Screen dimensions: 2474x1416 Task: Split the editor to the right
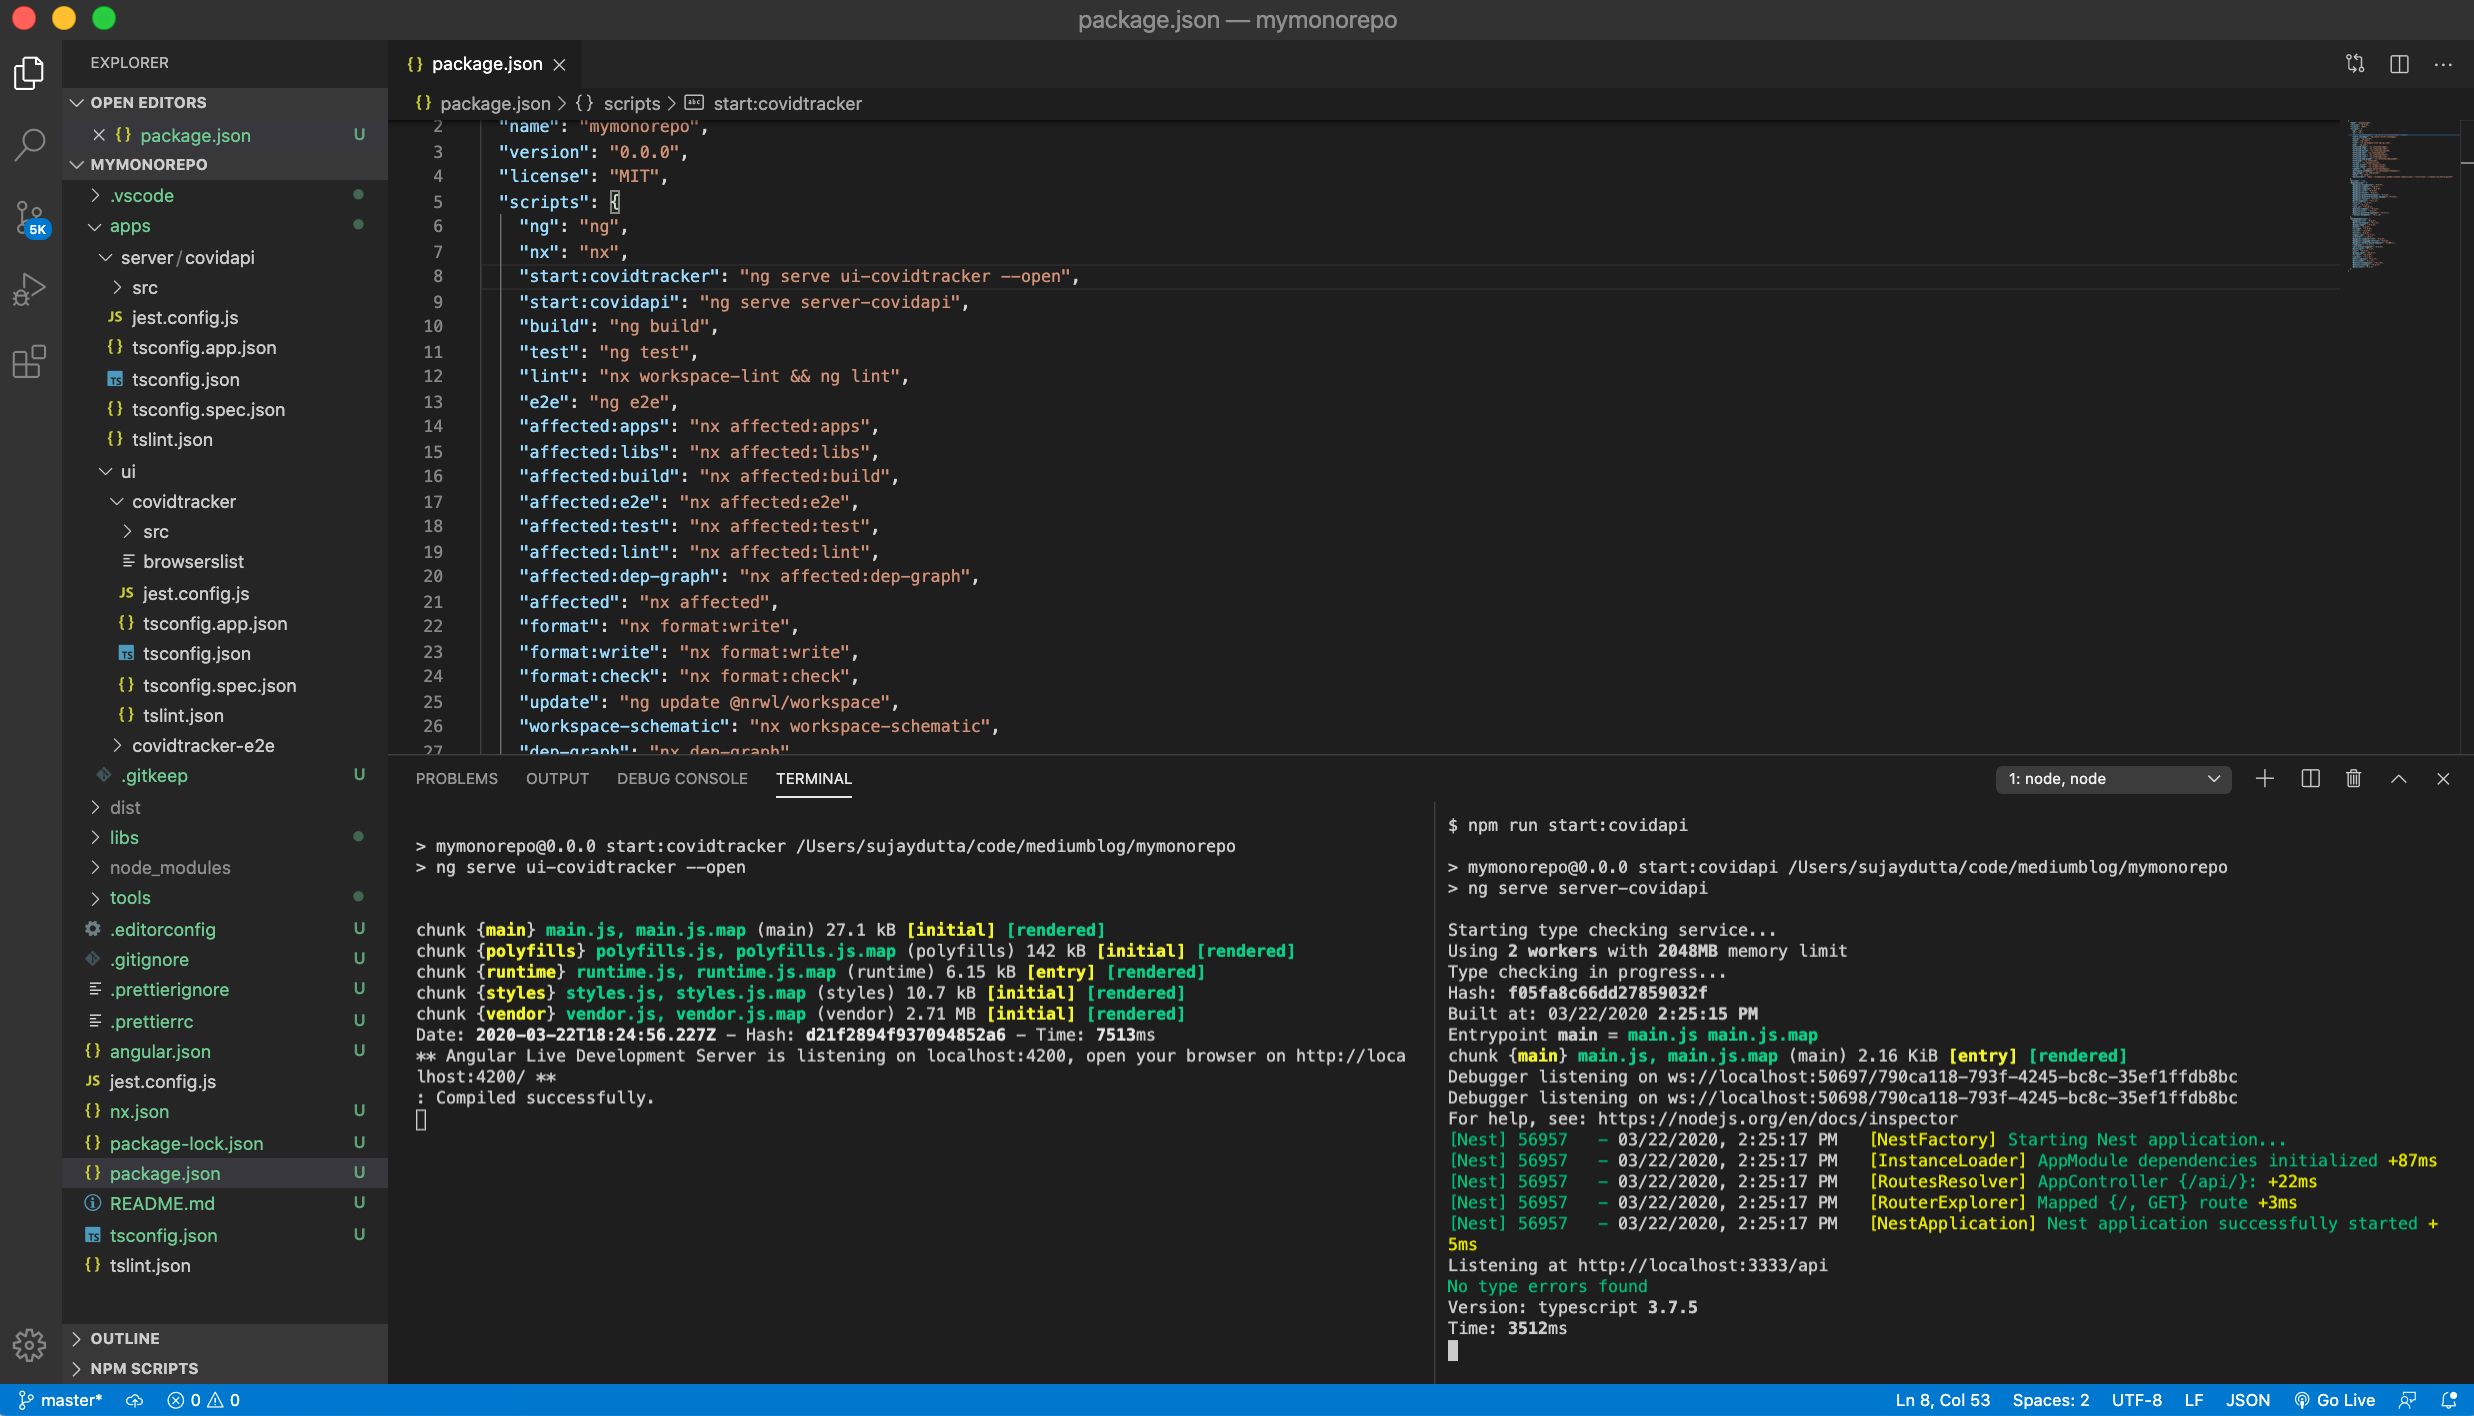2399,64
